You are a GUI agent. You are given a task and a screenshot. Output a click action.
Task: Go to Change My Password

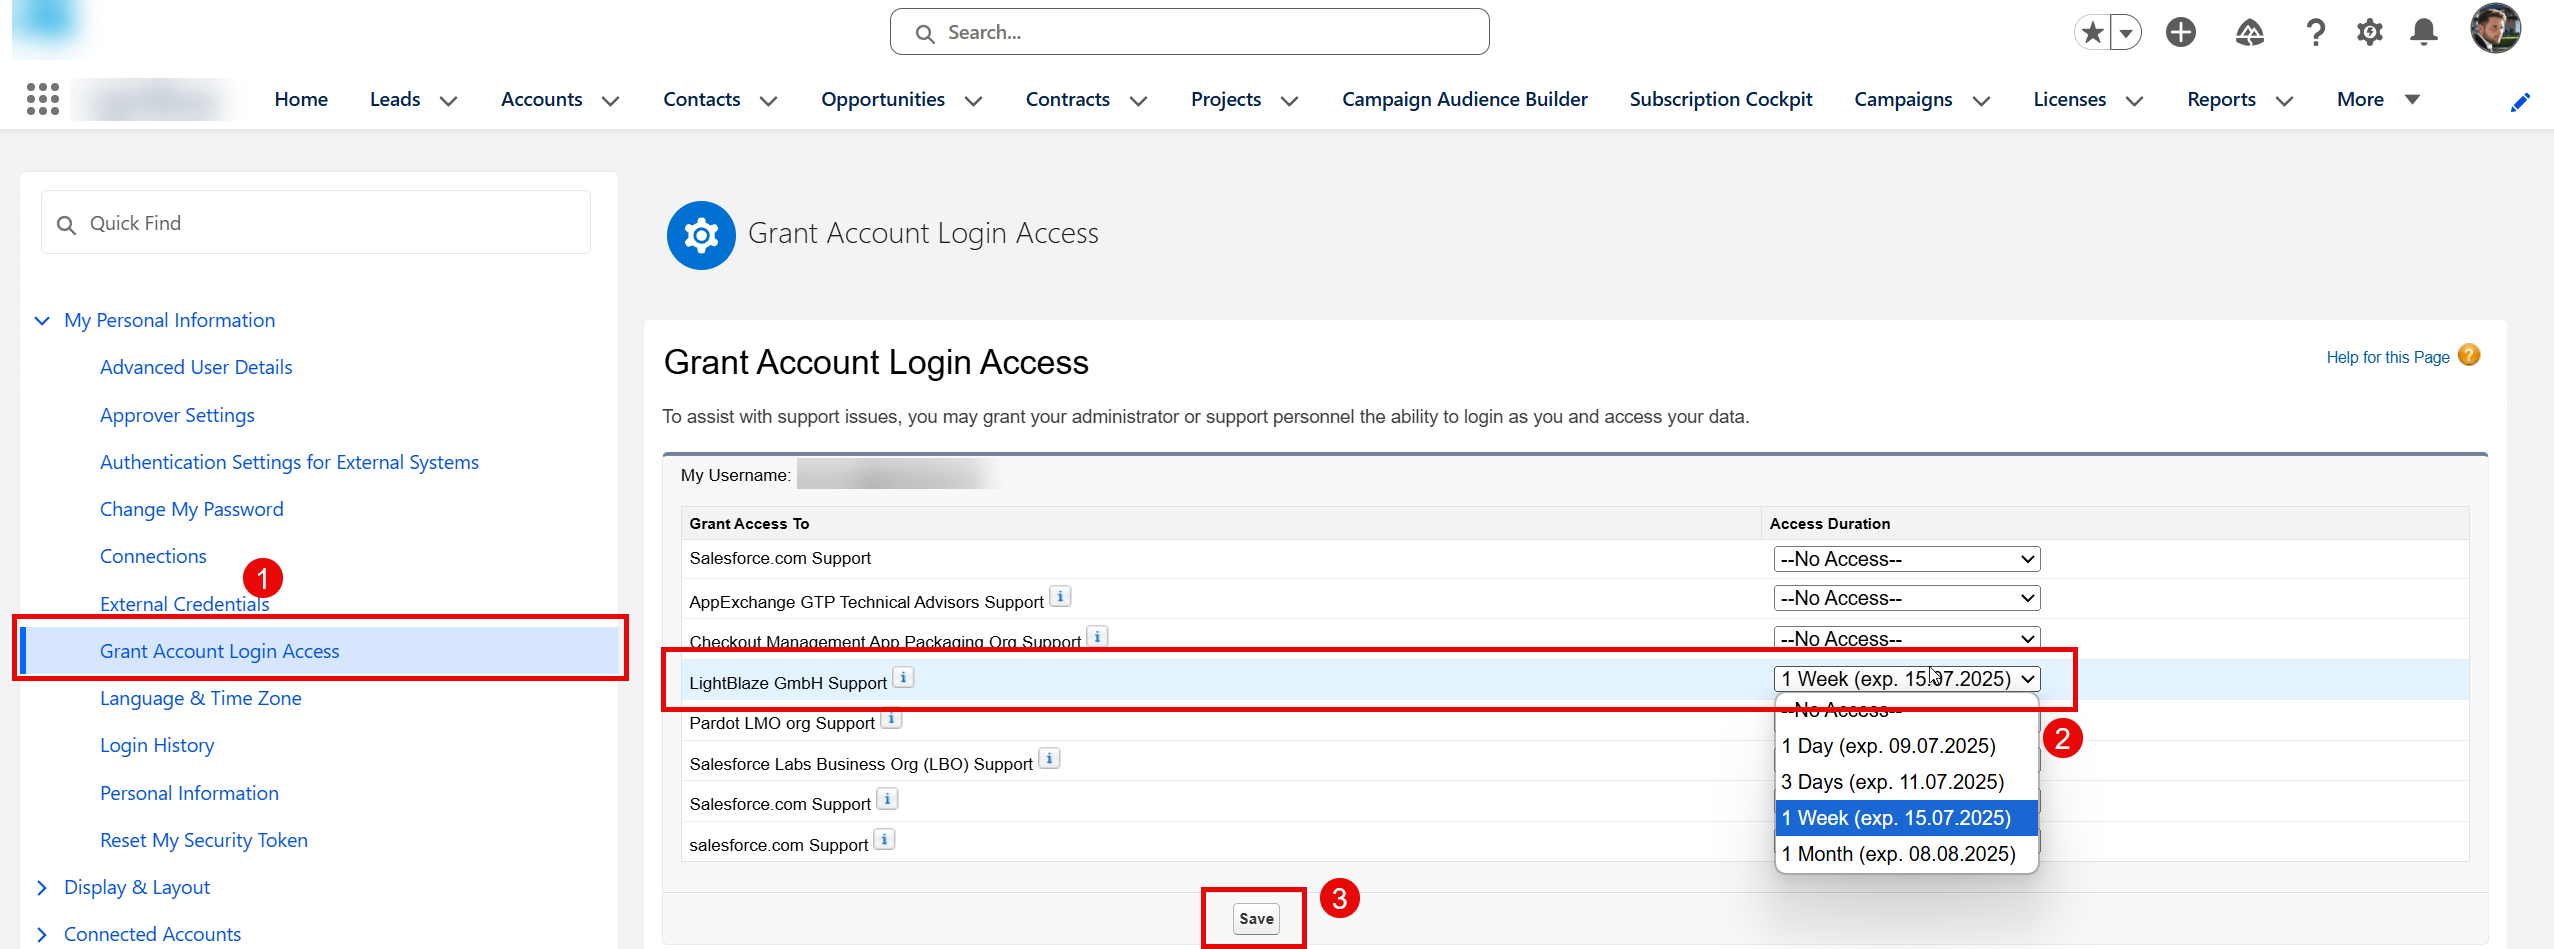point(191,509)
